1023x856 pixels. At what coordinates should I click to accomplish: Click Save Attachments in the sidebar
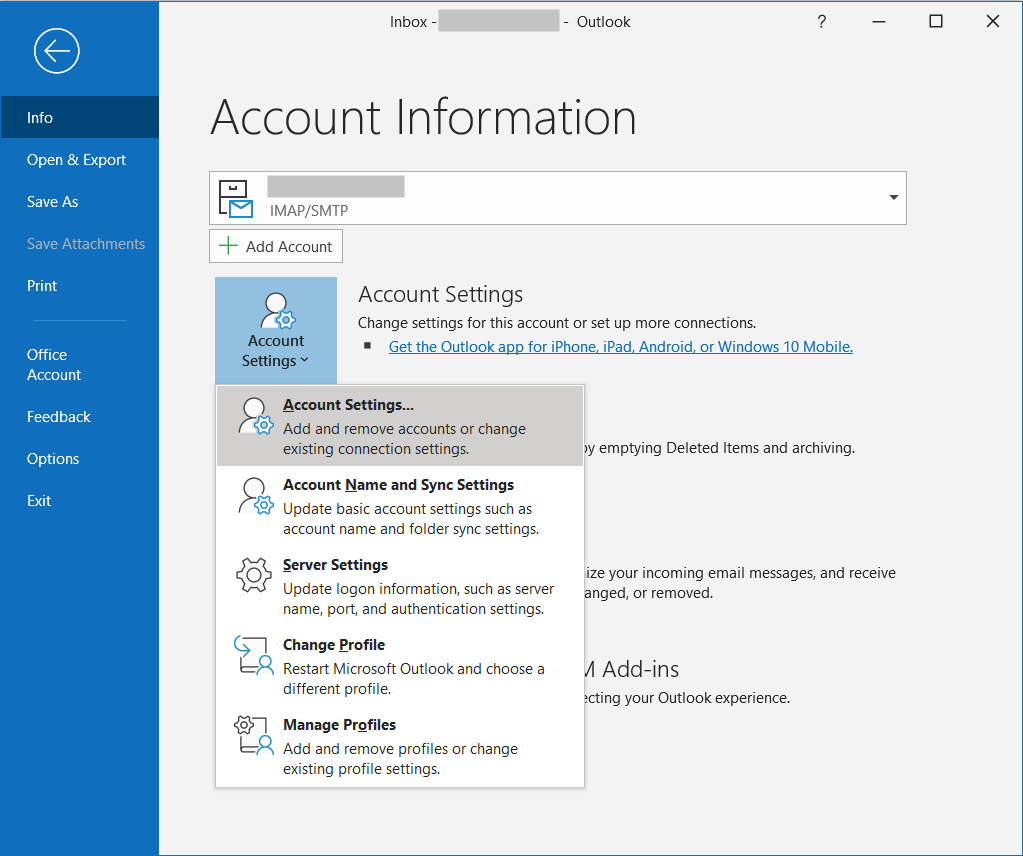[80, 244]
